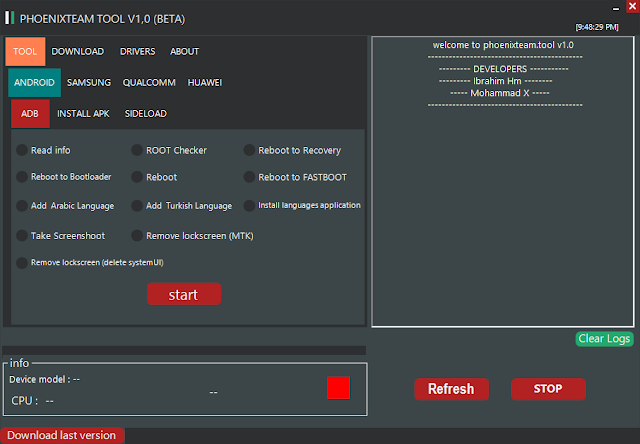Switch to the DRIVERS tab
The height and width of the screenshot is (444, 640).
click(138, 51)
